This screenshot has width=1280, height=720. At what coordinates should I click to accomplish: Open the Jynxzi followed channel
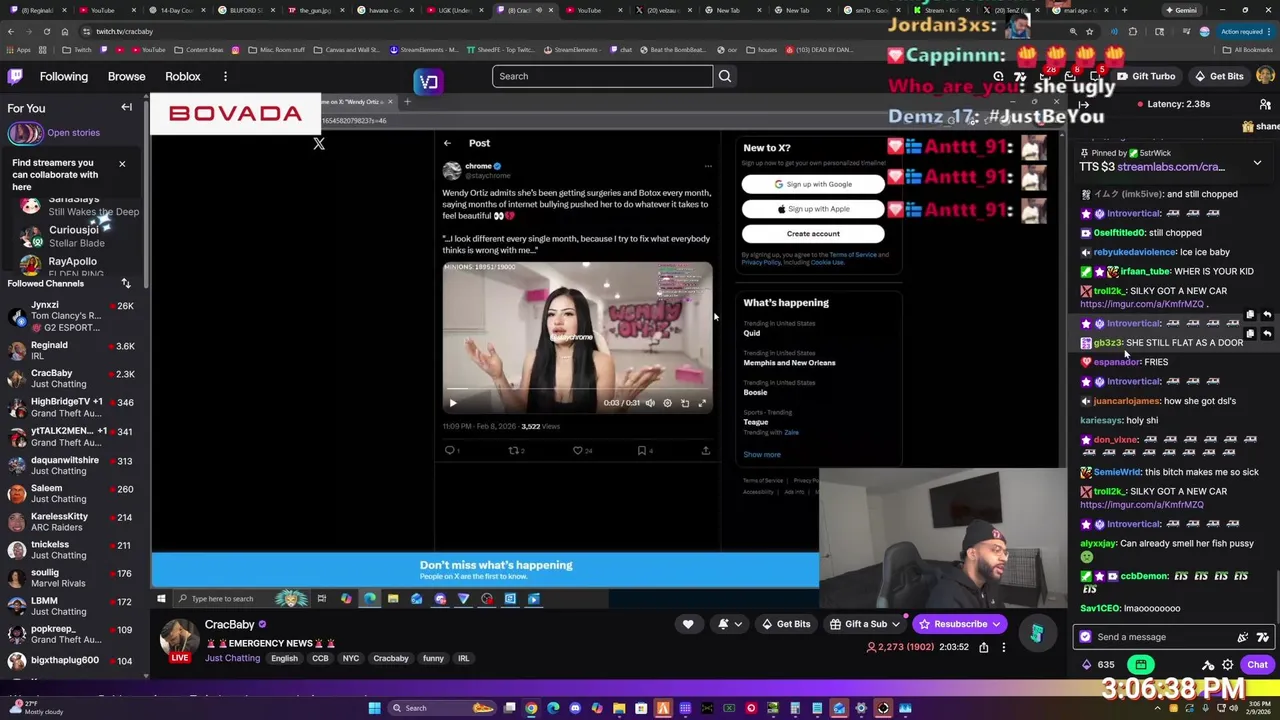[74, 316]
